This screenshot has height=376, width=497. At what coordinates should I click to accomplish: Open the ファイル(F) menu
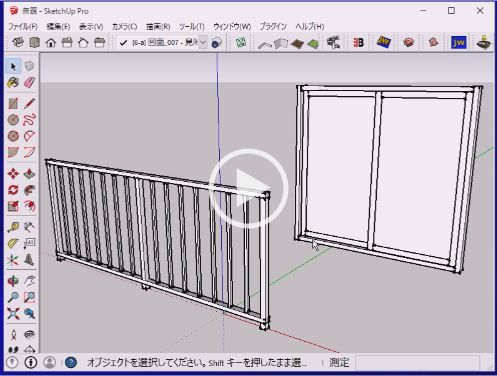click(x=22, y=26)
